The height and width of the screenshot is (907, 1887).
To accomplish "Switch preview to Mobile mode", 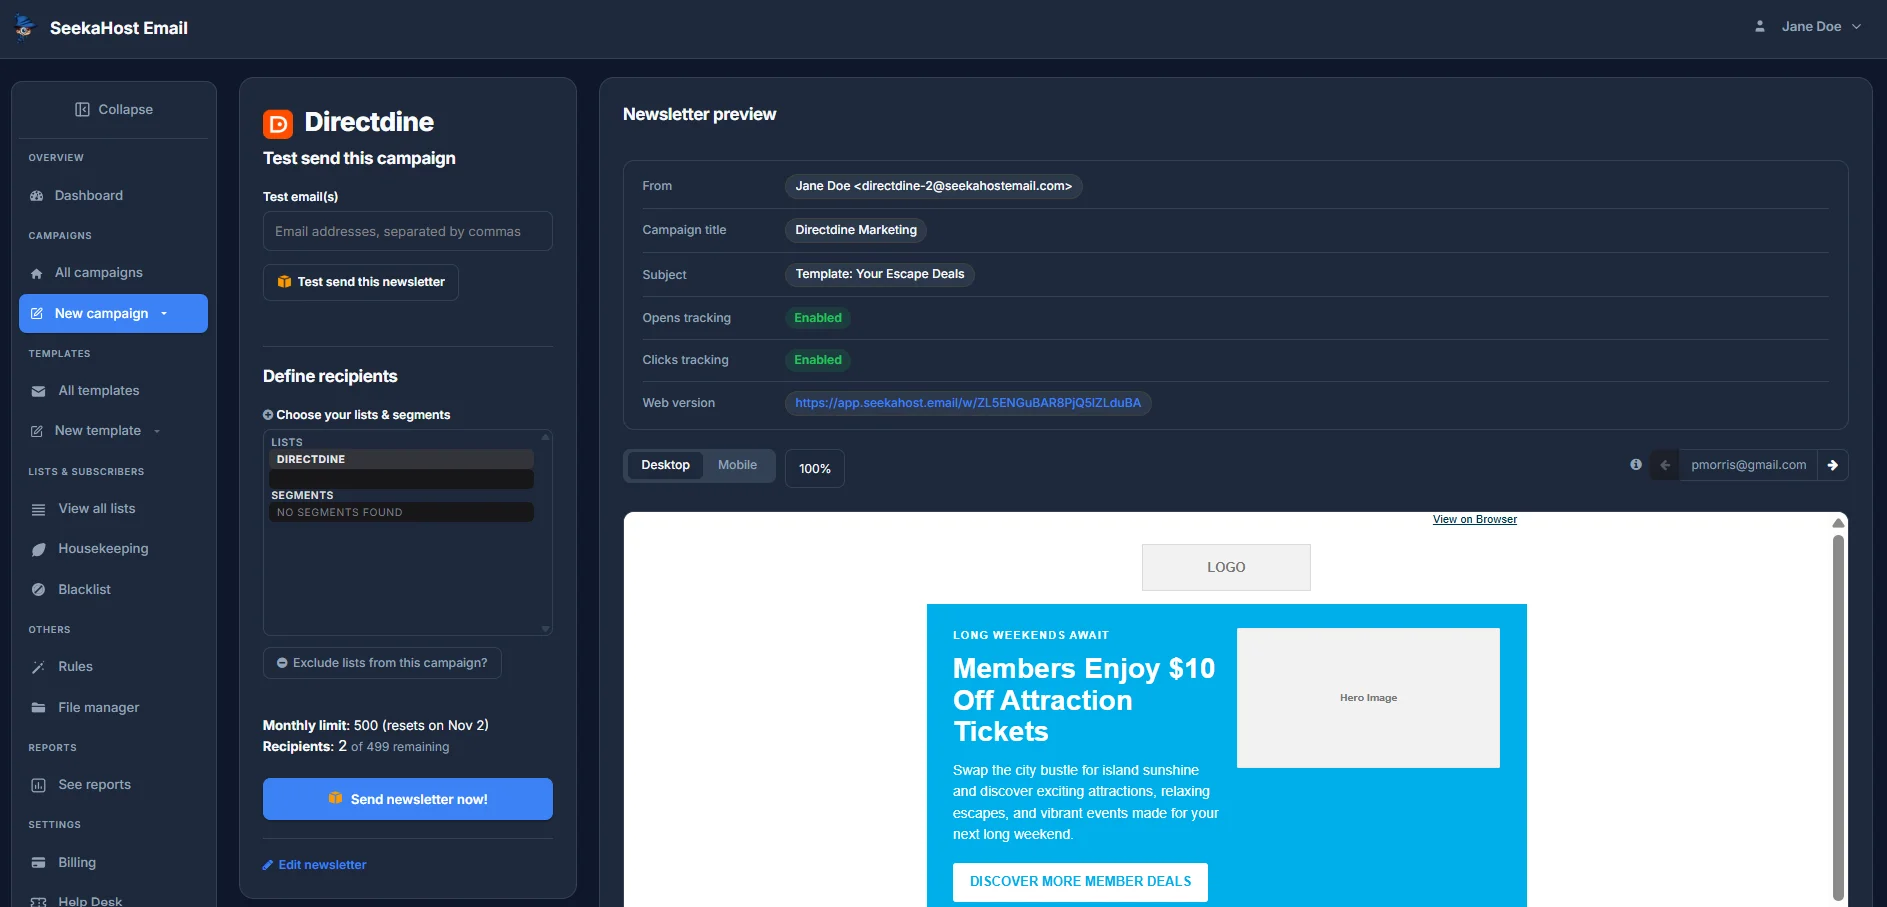I will [737, 465].
